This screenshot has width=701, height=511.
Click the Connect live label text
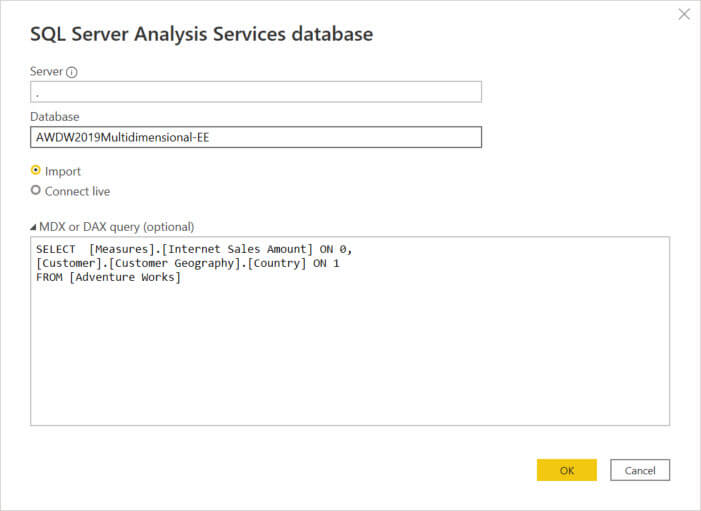point(77,191)
